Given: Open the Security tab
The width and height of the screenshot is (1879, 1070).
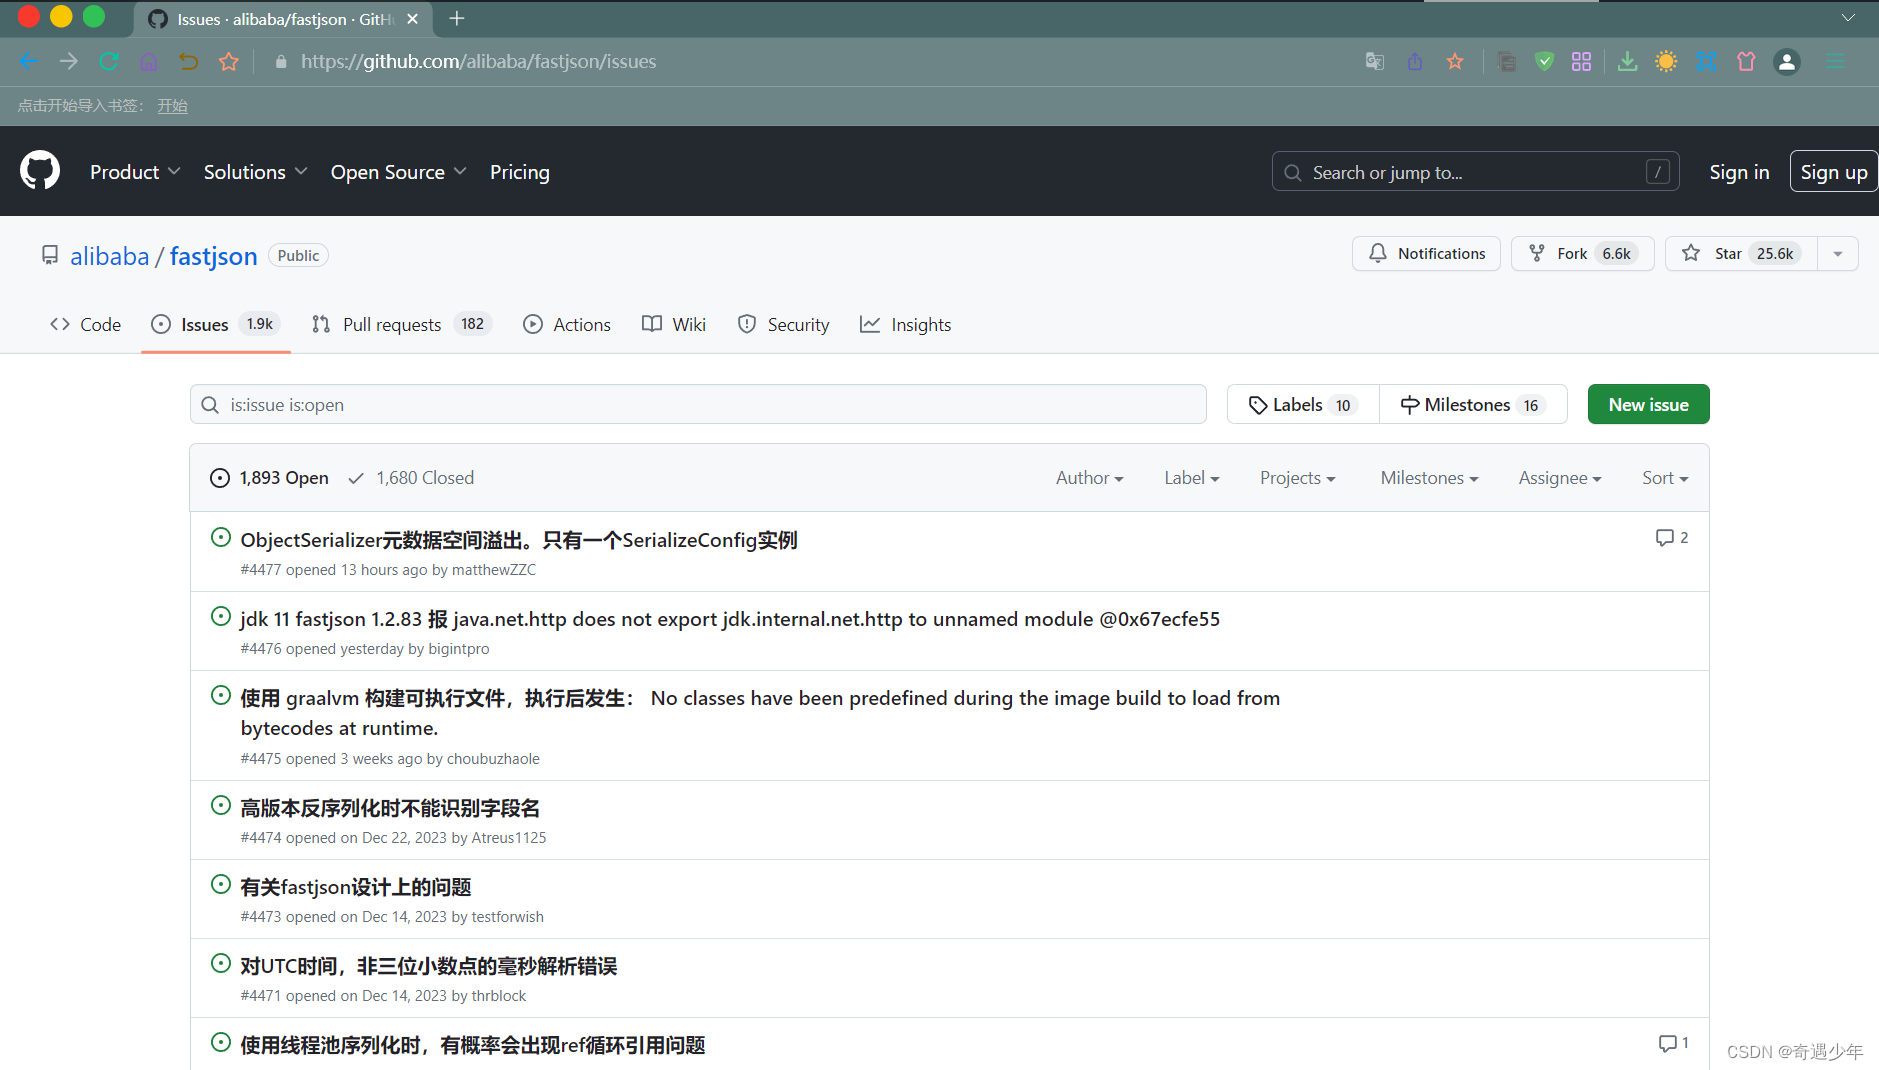Looking at the screenshot, I should click(783, 324).
